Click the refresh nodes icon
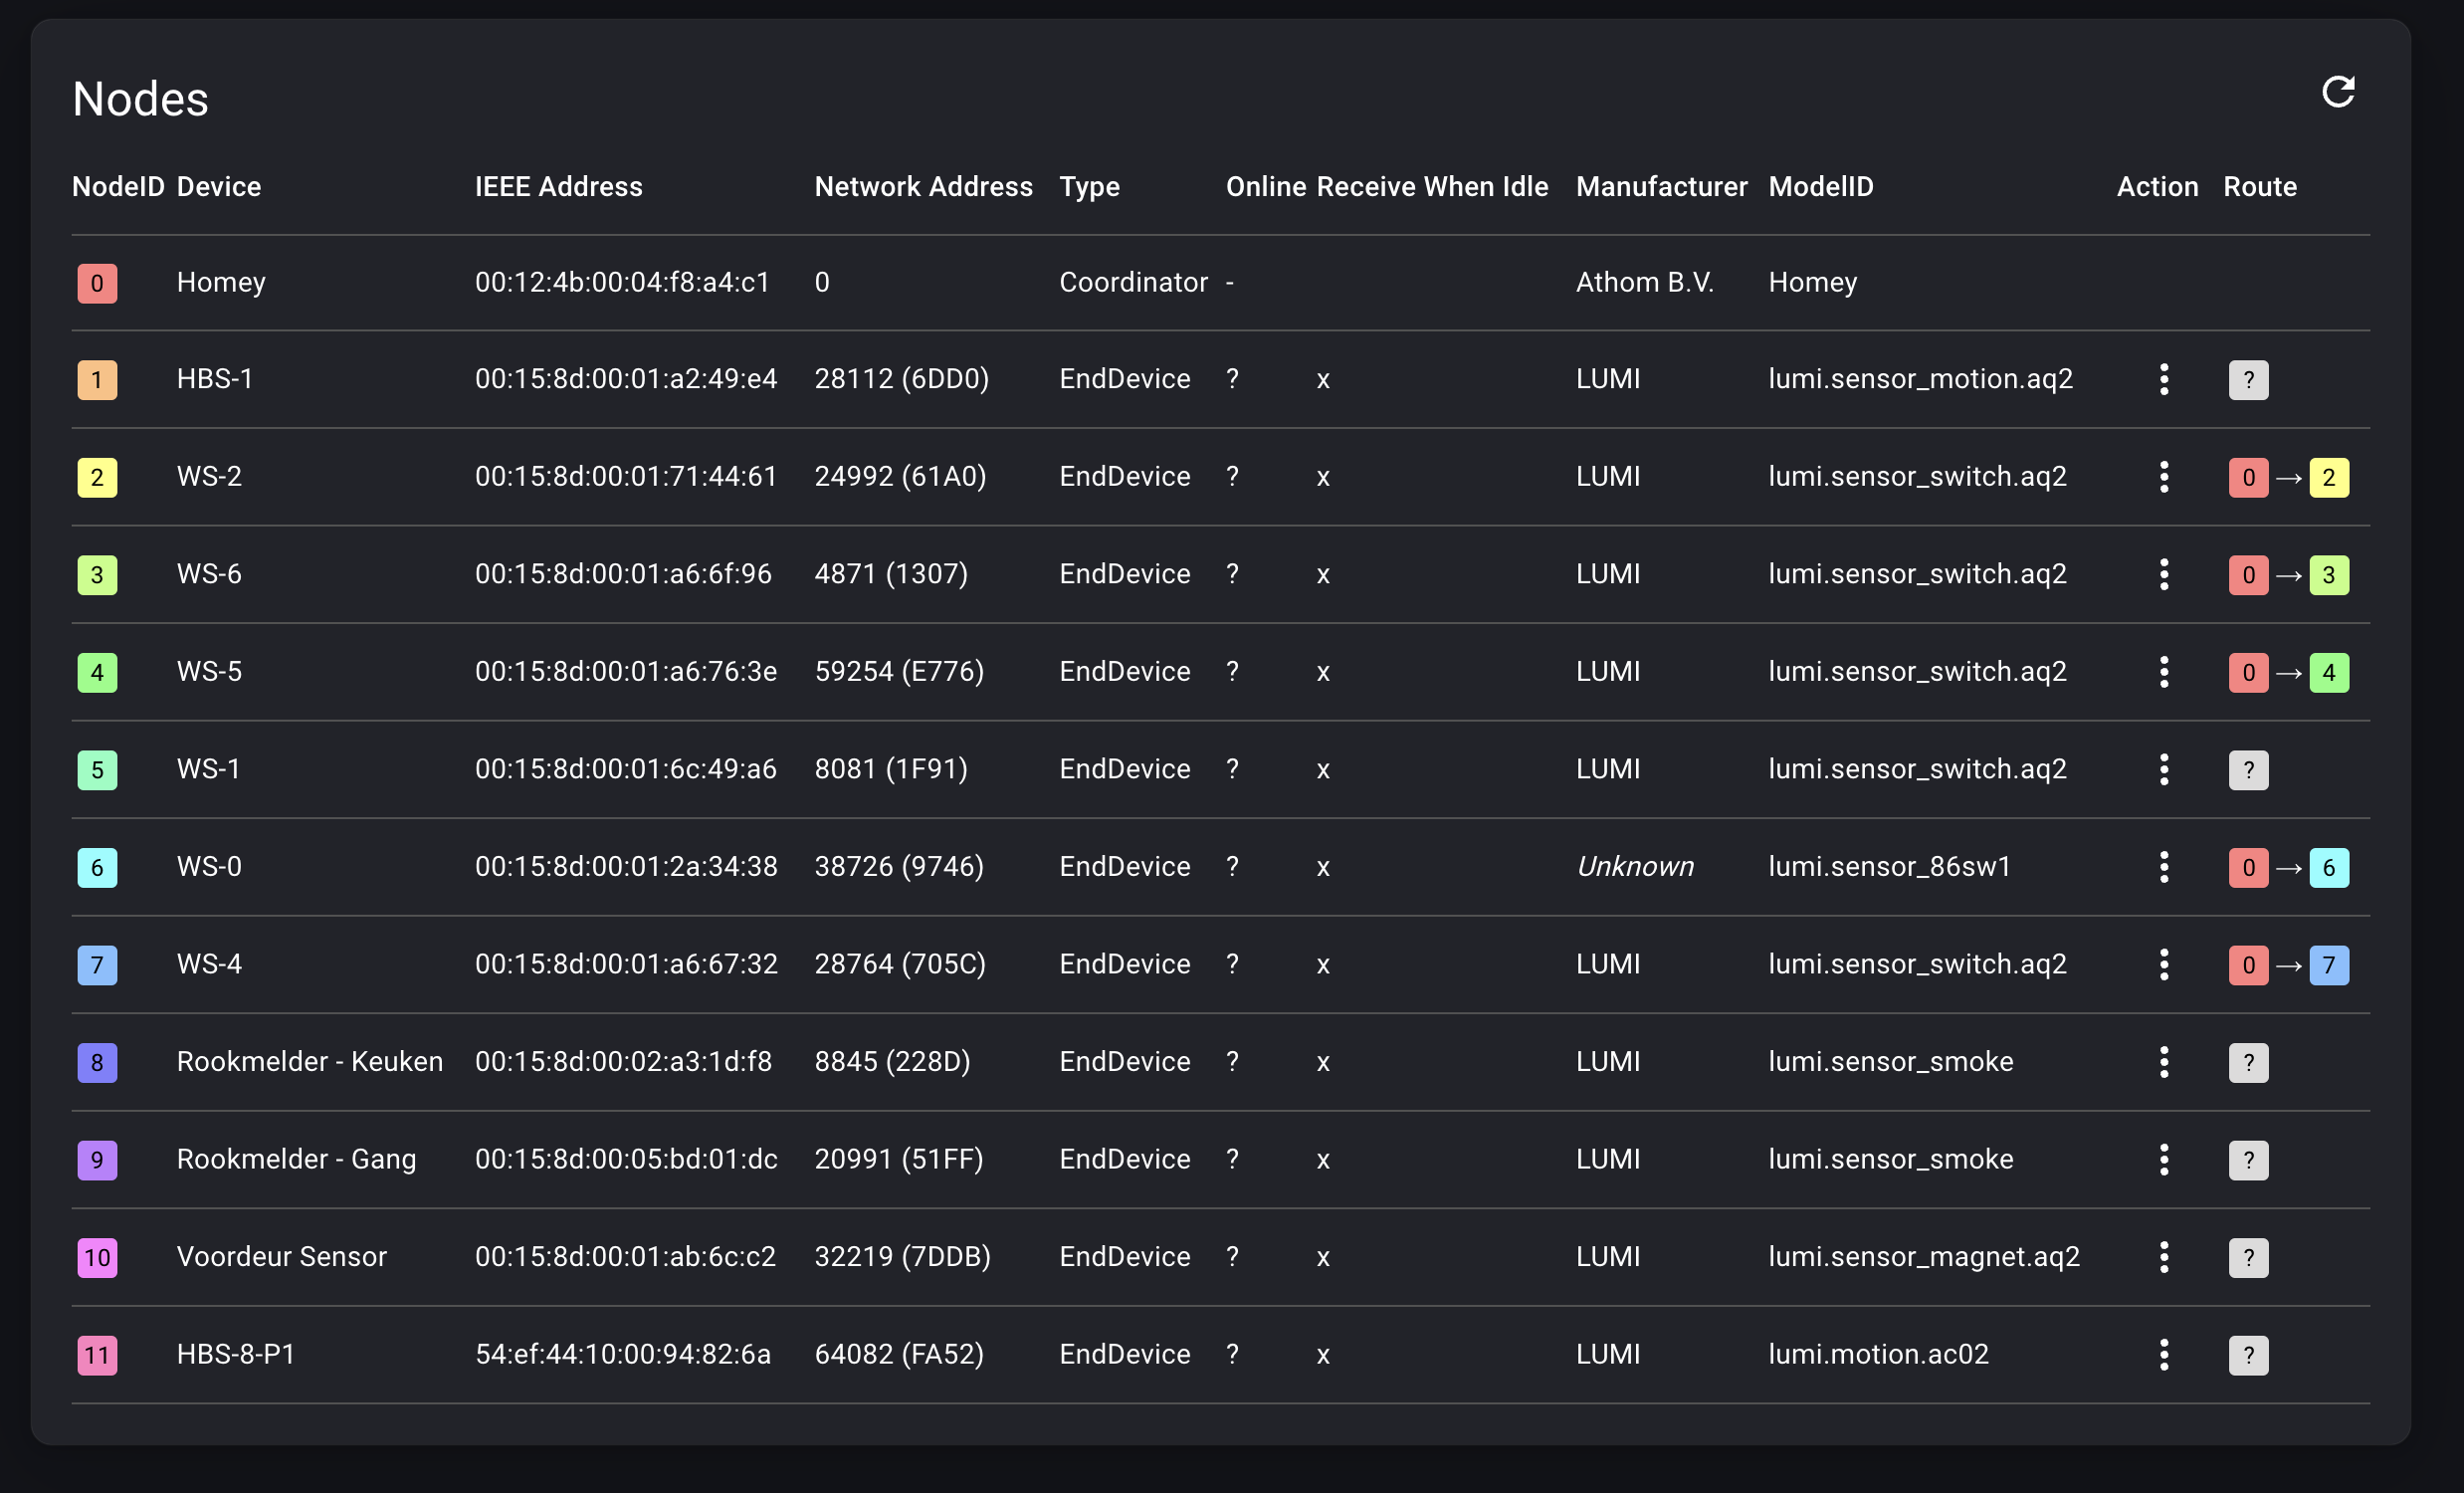This screenshot has height=1493, width=2464. tap(2337, 92)
